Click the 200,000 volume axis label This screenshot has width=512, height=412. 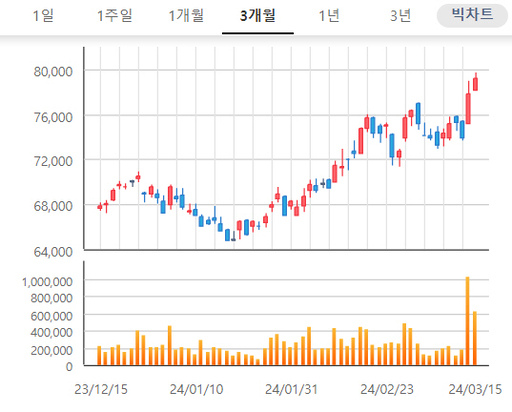tap(51, 351)
